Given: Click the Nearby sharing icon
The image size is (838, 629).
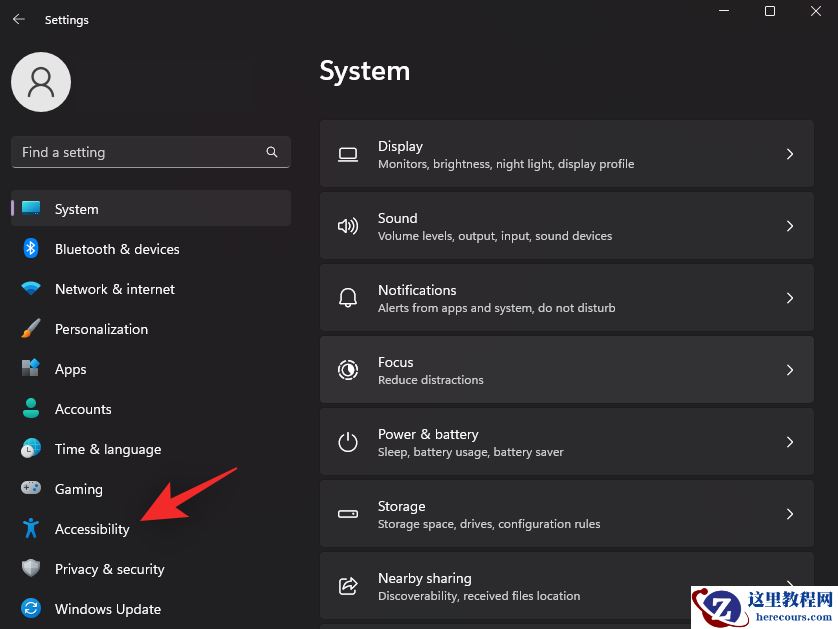Looking at the screenshot, I should 347,586.
